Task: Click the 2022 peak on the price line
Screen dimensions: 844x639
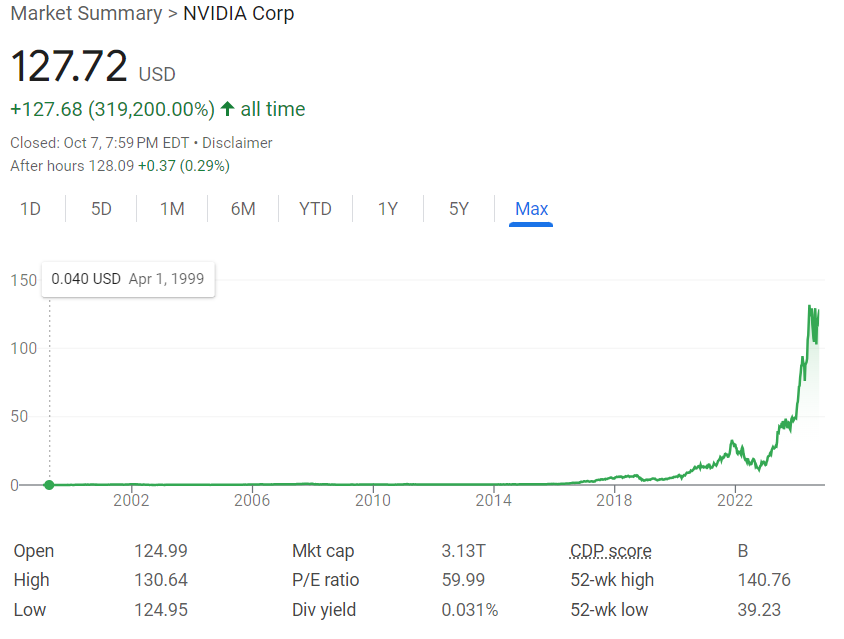Action: tap(733, 441)
